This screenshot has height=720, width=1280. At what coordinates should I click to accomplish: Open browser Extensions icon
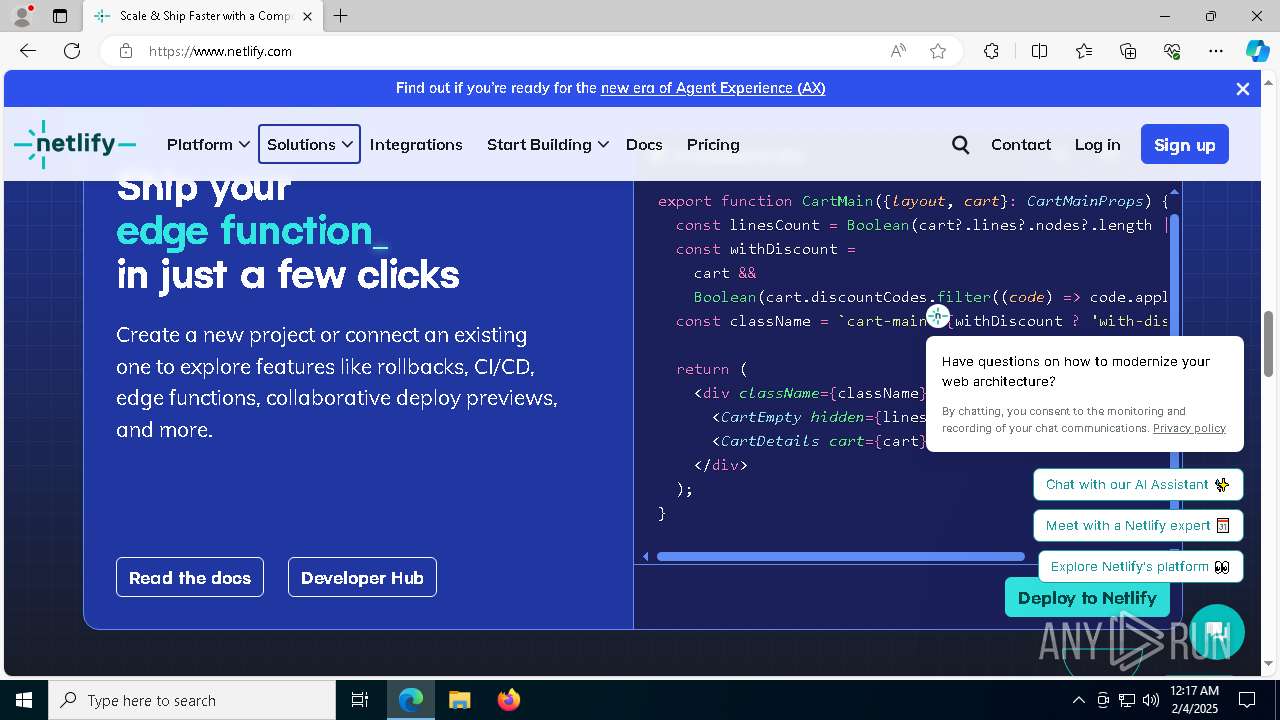991,51
